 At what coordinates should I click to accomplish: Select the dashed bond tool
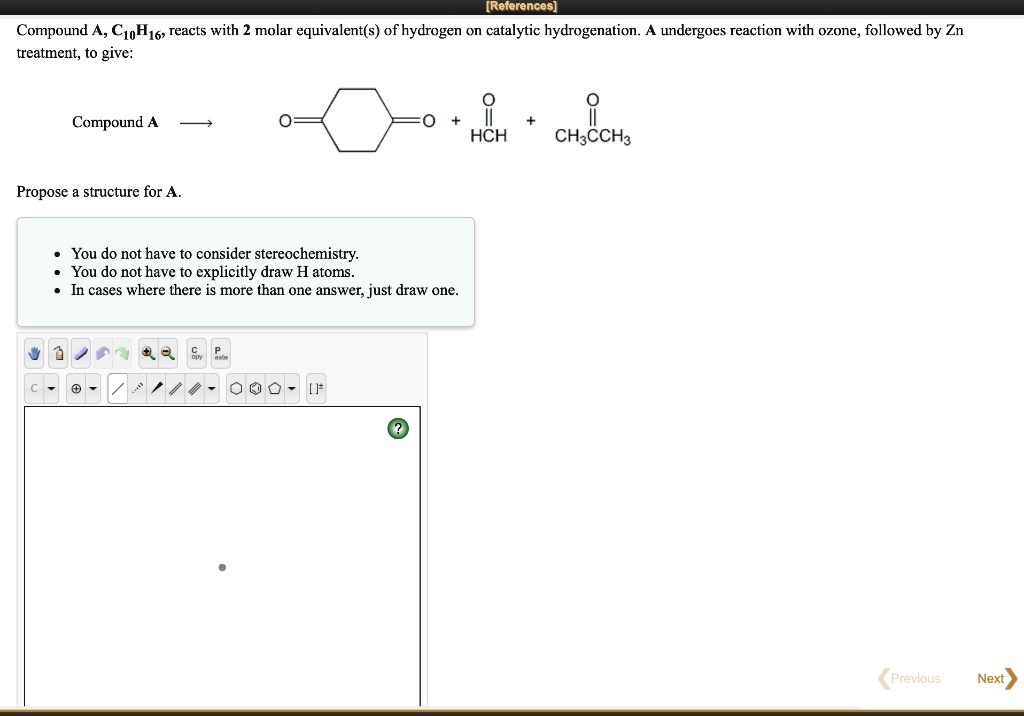click(x=137, y=388)
